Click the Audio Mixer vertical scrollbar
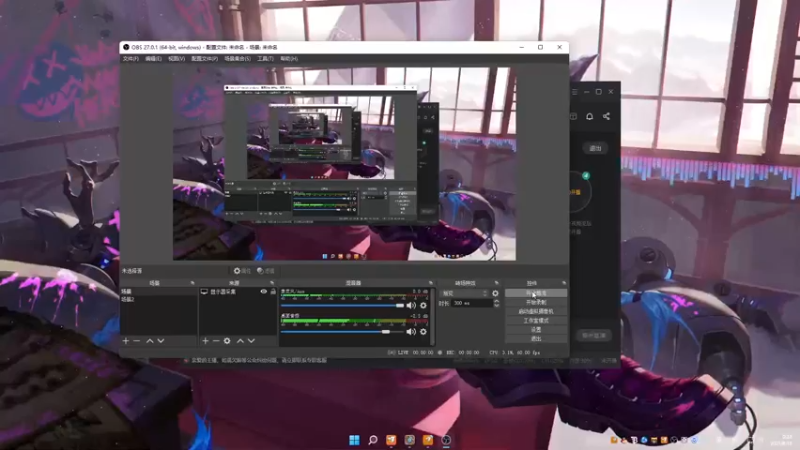Image resolution: width=800 pixels, height=450 pixels. coord(433,316)
